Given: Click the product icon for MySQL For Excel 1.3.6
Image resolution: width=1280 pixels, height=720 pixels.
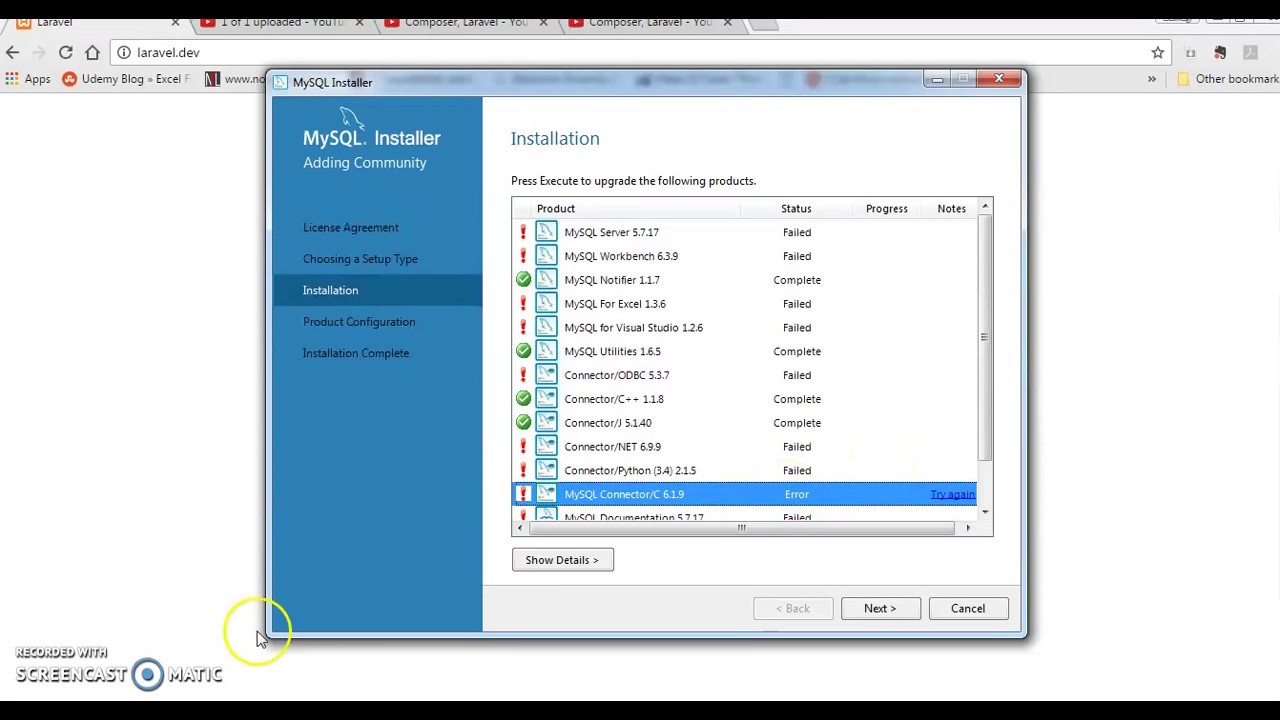Looking at the screenshot, I should [x=546, y=304].
